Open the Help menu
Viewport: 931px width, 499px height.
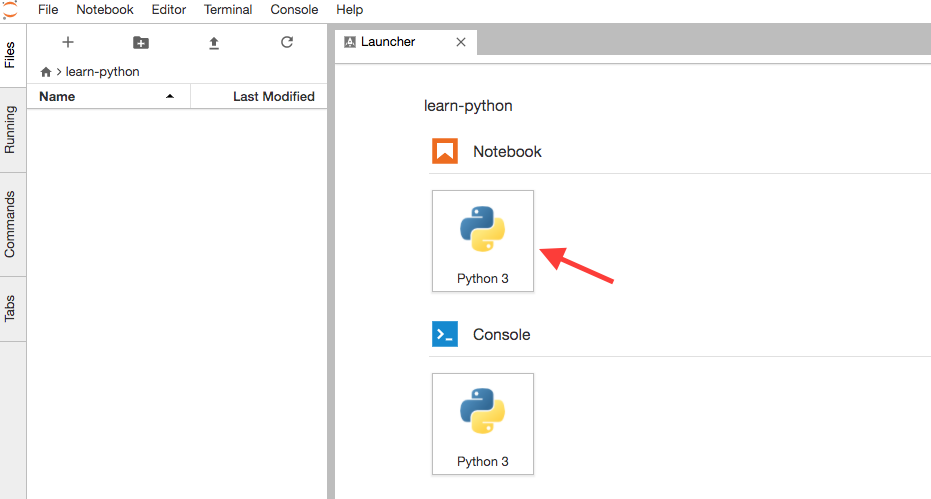[349, 10]
